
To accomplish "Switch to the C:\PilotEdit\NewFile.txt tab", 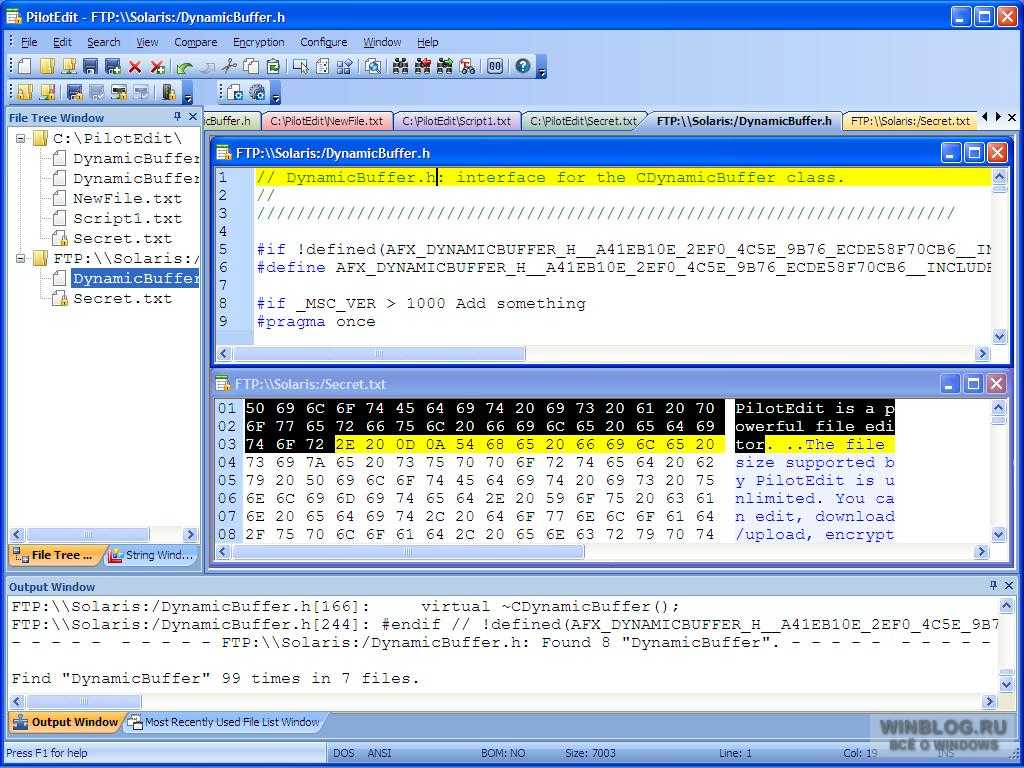I will coord(327,121).
